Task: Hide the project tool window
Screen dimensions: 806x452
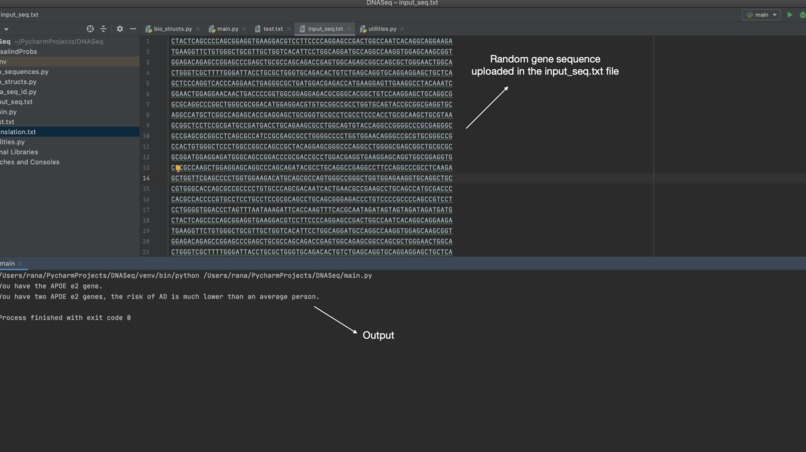Action: point(133,29)
